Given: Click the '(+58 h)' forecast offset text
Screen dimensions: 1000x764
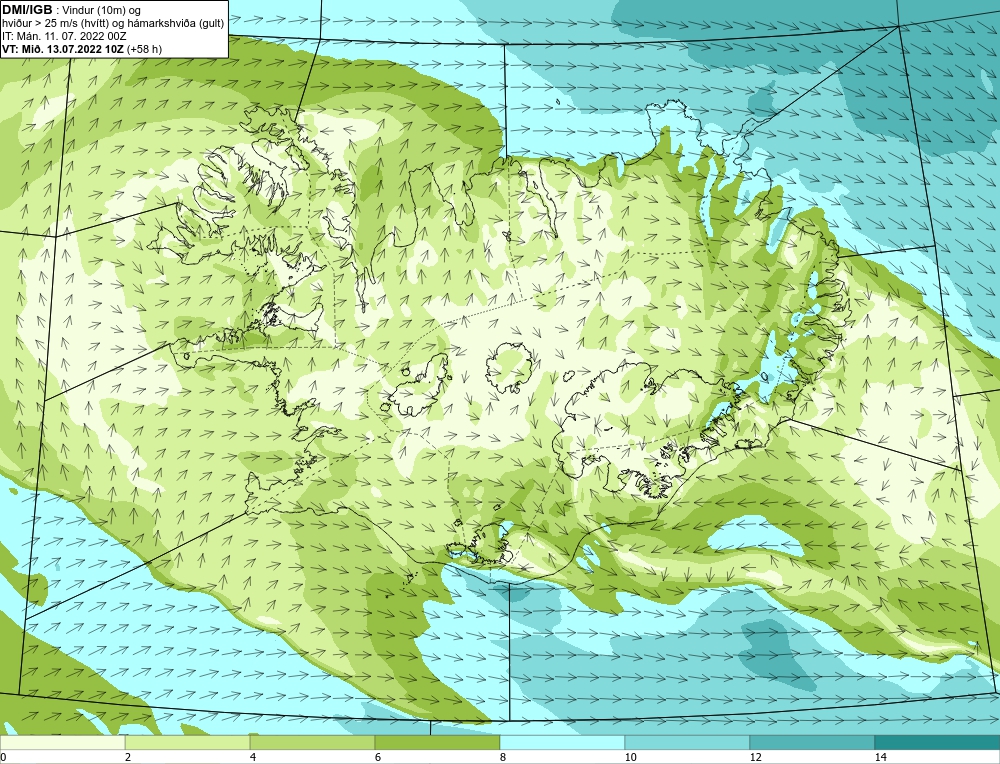Looking at the screenshot, I should (145, 48).
